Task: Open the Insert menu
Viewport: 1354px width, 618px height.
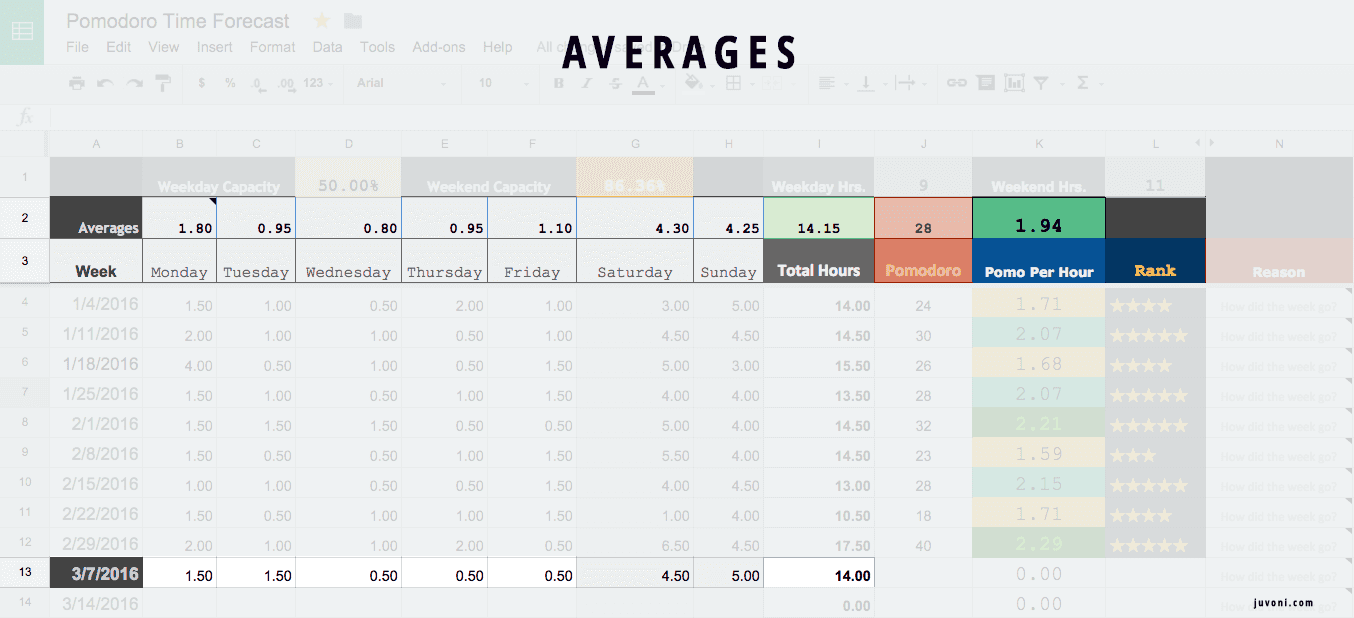Action: (215, 47)
